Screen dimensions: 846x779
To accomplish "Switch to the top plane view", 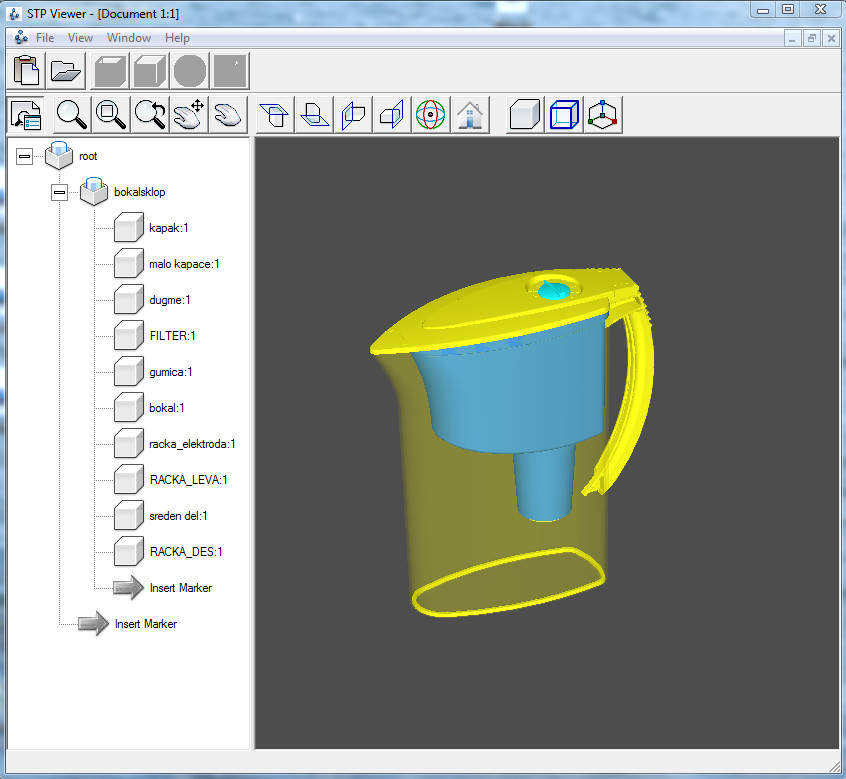I will click(275, 115).
